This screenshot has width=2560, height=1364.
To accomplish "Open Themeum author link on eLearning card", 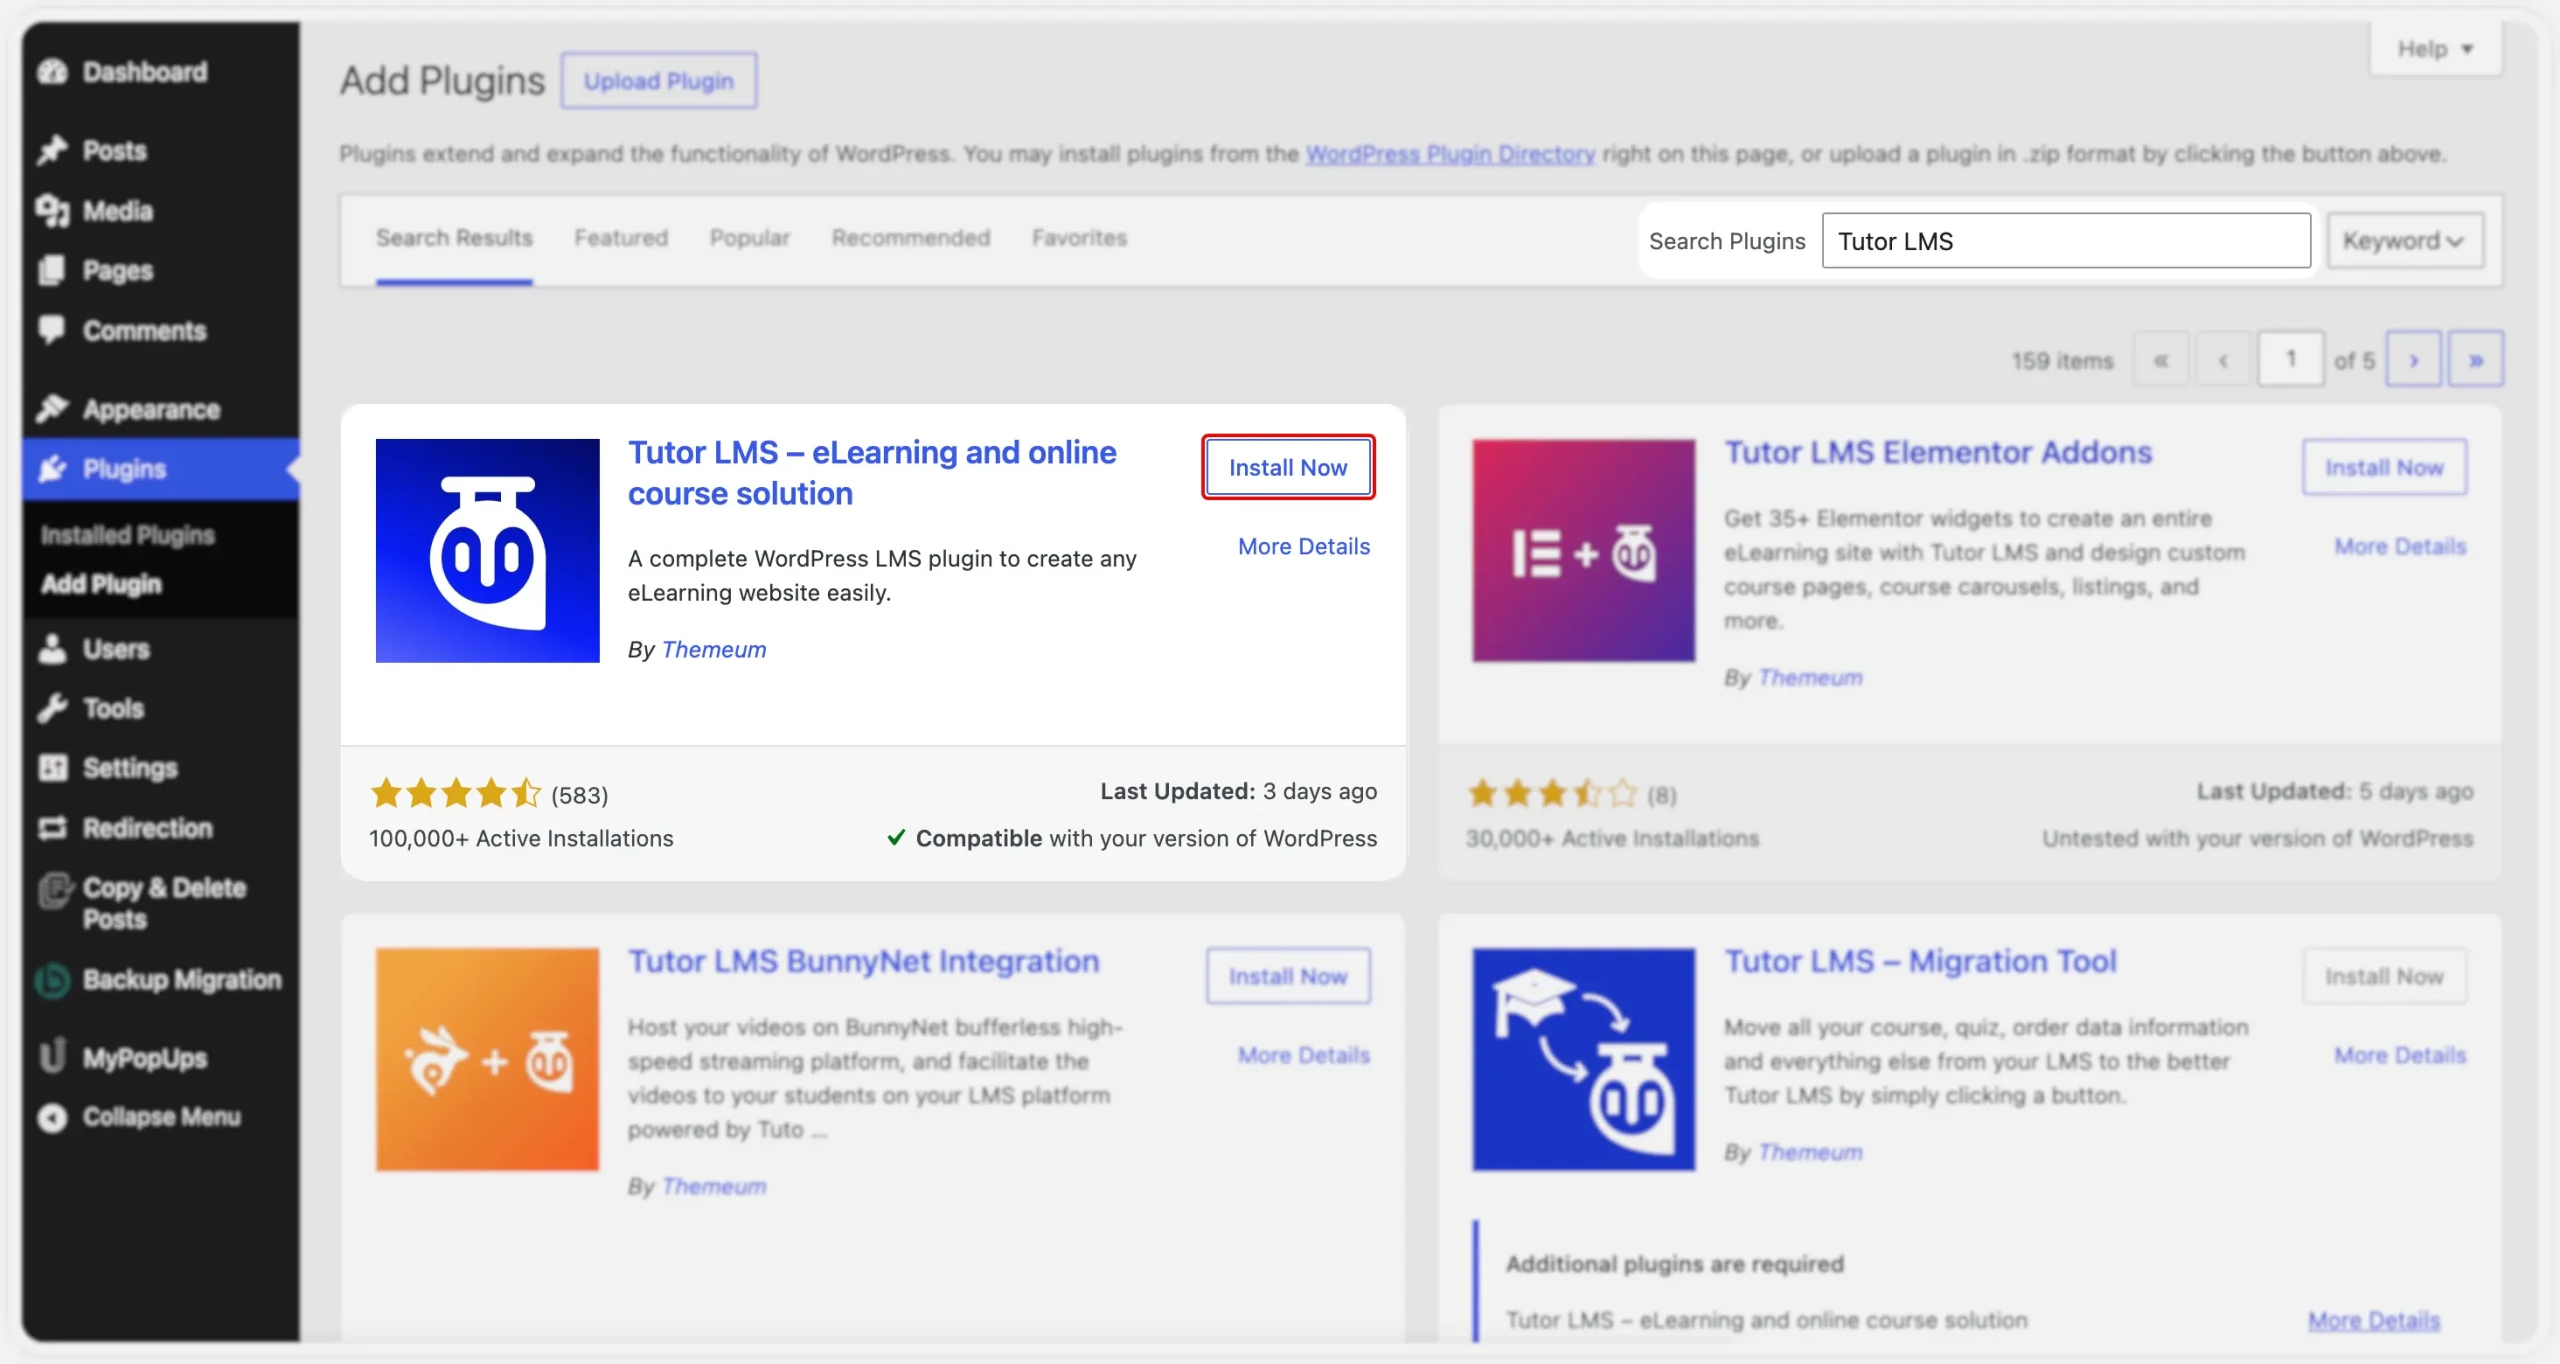I will (714, 649).
